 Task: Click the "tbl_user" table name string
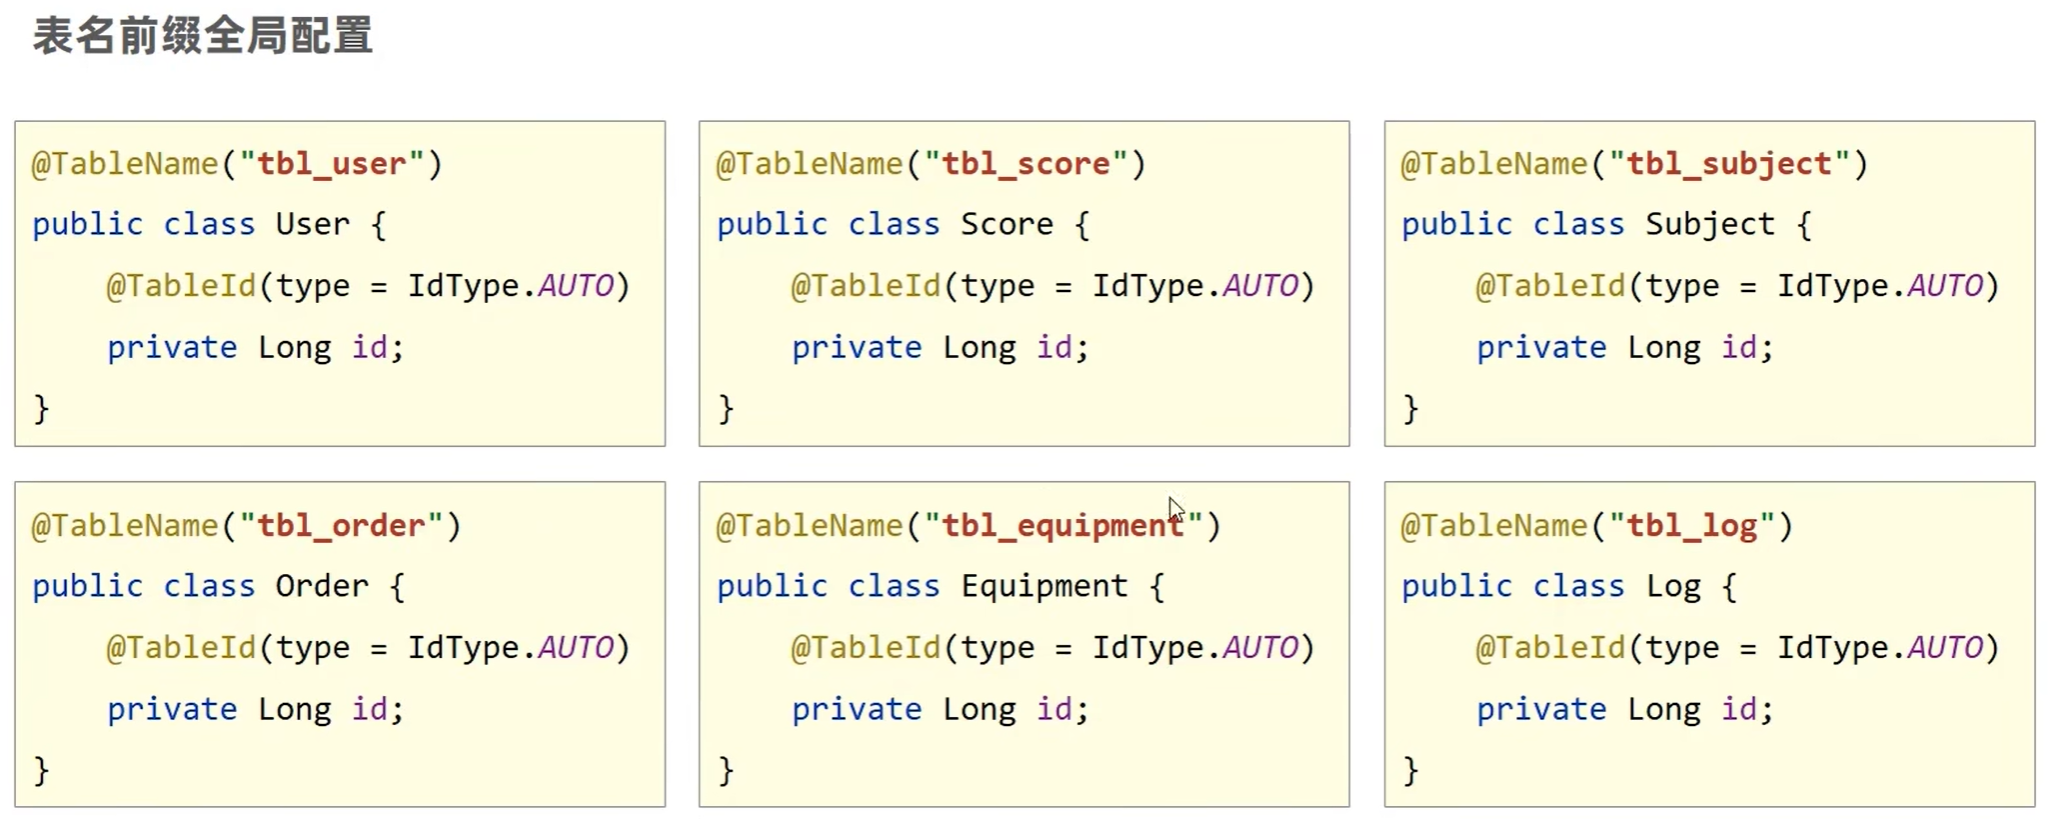tap(332, 164)
